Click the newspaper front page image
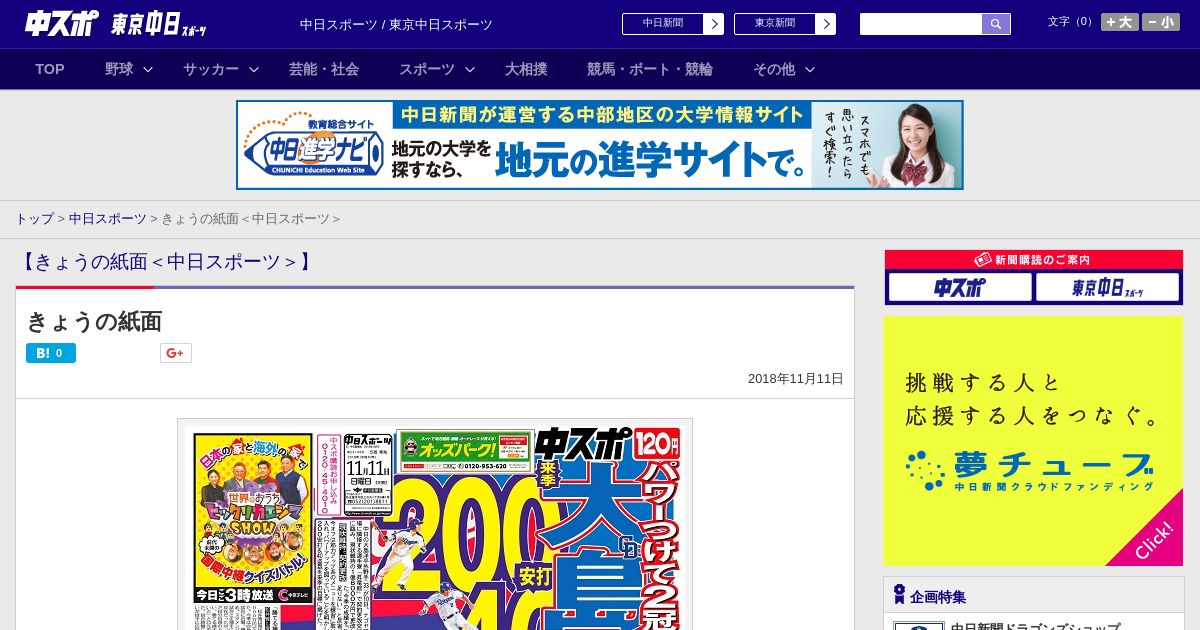The width and height of the screenshot is (1200, 630). click(435, 528)
